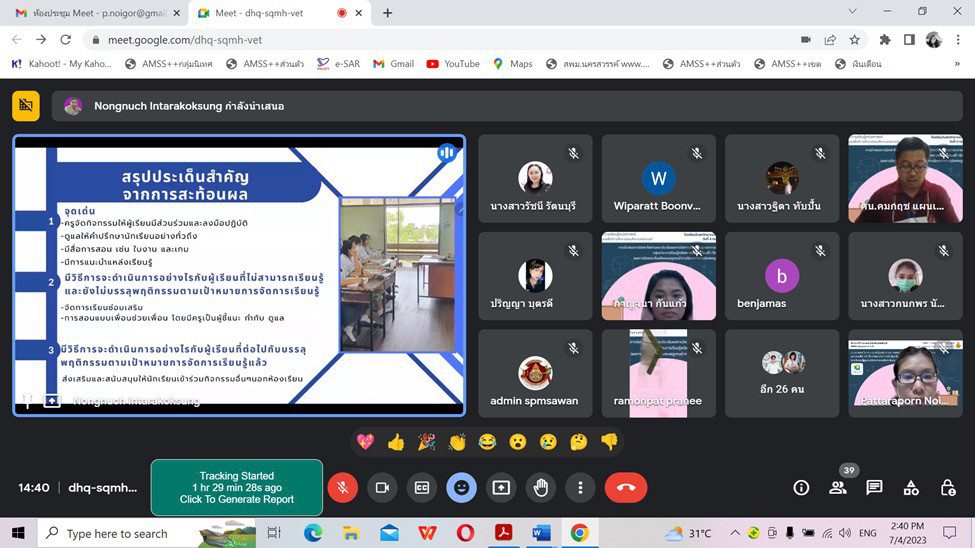Switch to the Gmail browser tab
Image resolution: width=975 pixels, height=548 pixels.
[98, 13]
